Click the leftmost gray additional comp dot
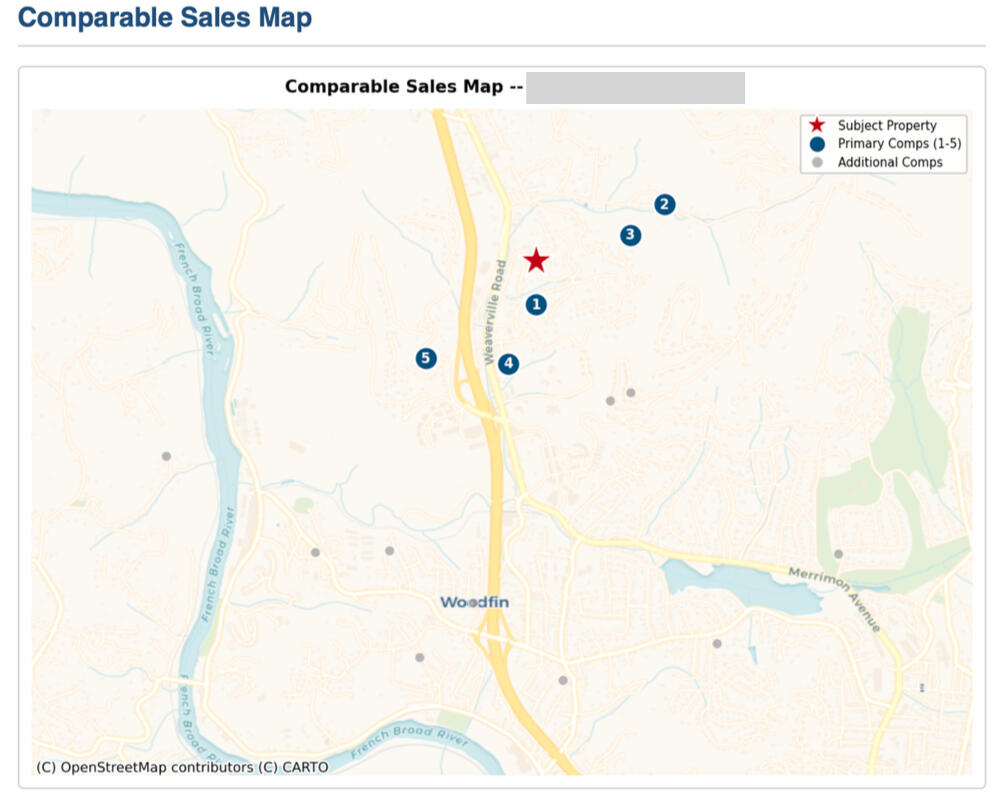The image size is (997, 798). point(166,456)
